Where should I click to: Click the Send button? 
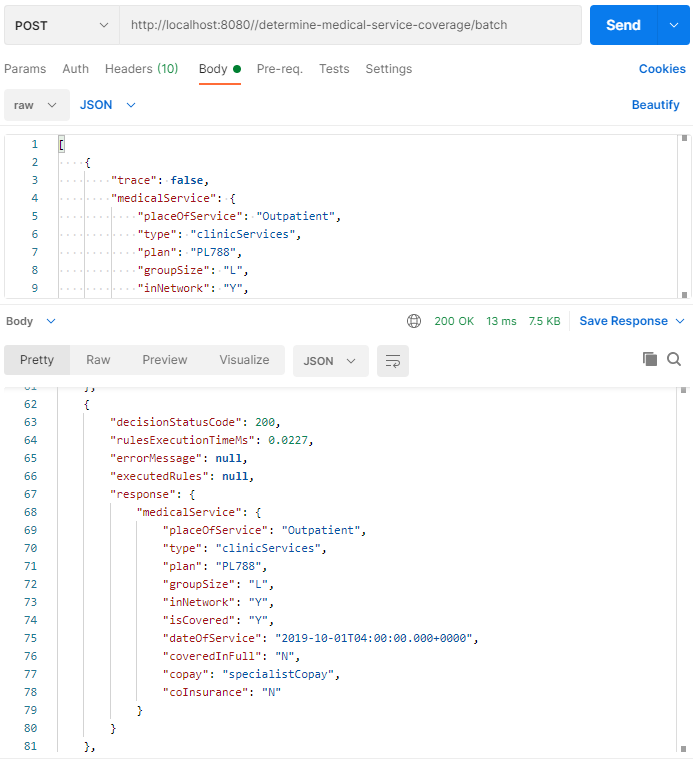click(x=622, y=25)
